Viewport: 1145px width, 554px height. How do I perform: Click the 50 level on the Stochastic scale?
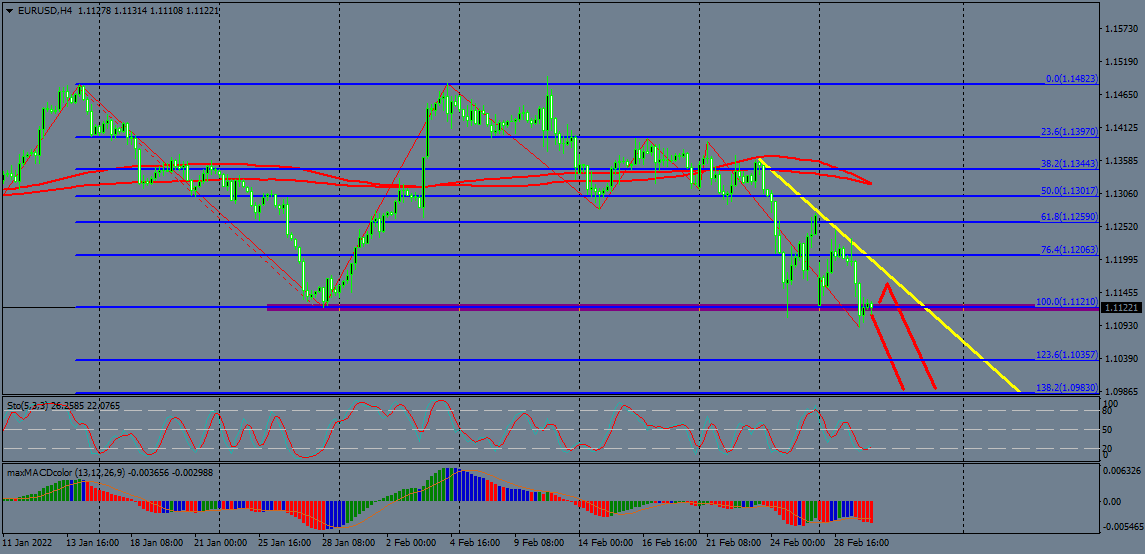point(1106,429)
